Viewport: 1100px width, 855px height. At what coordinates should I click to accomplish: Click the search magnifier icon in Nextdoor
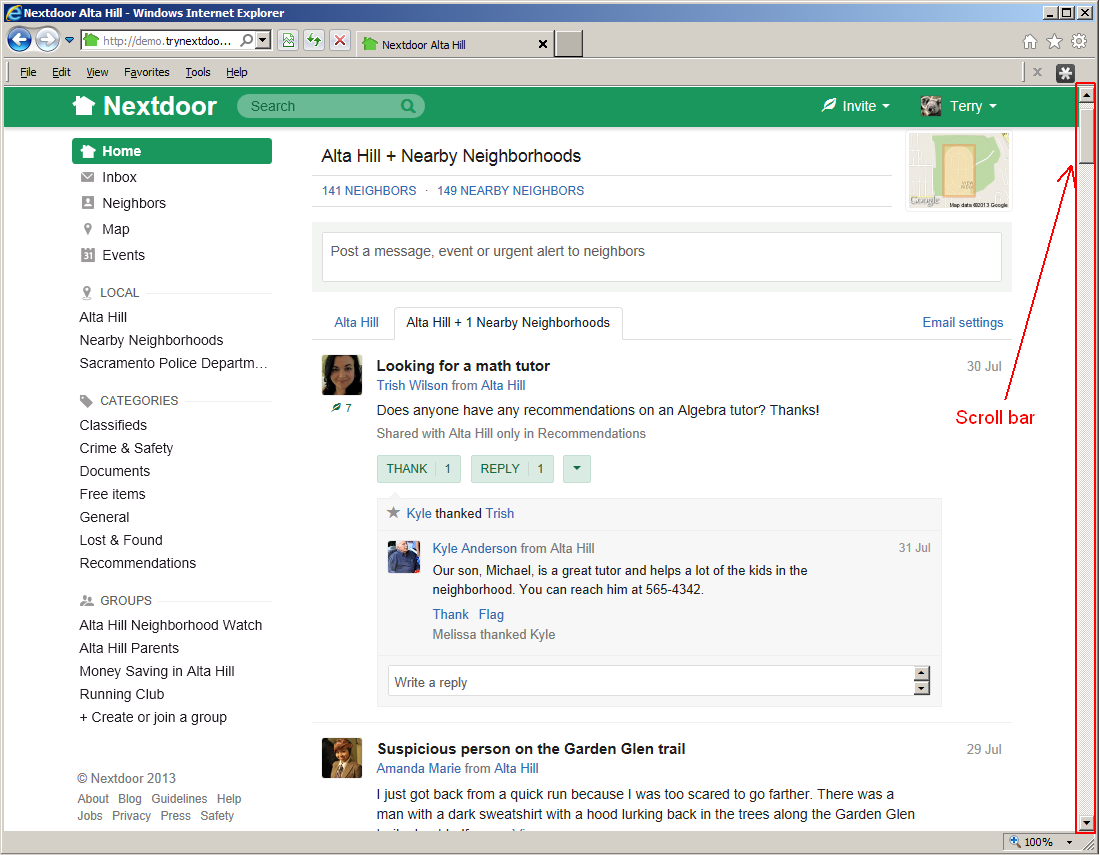click(408, 106)
